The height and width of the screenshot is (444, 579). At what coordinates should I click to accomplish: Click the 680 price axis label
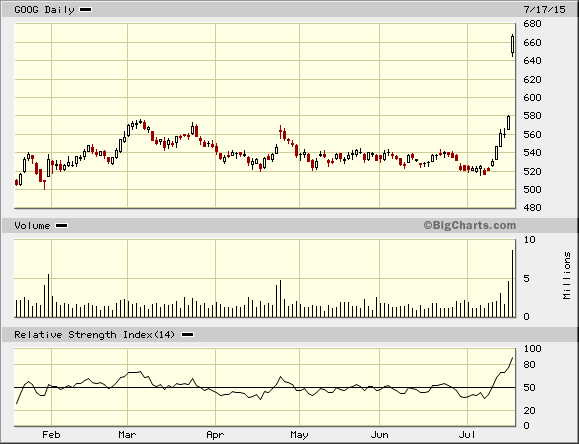click(532, 24)
